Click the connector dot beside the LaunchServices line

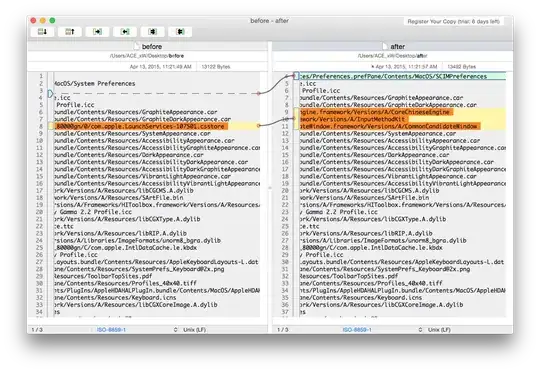258,126
